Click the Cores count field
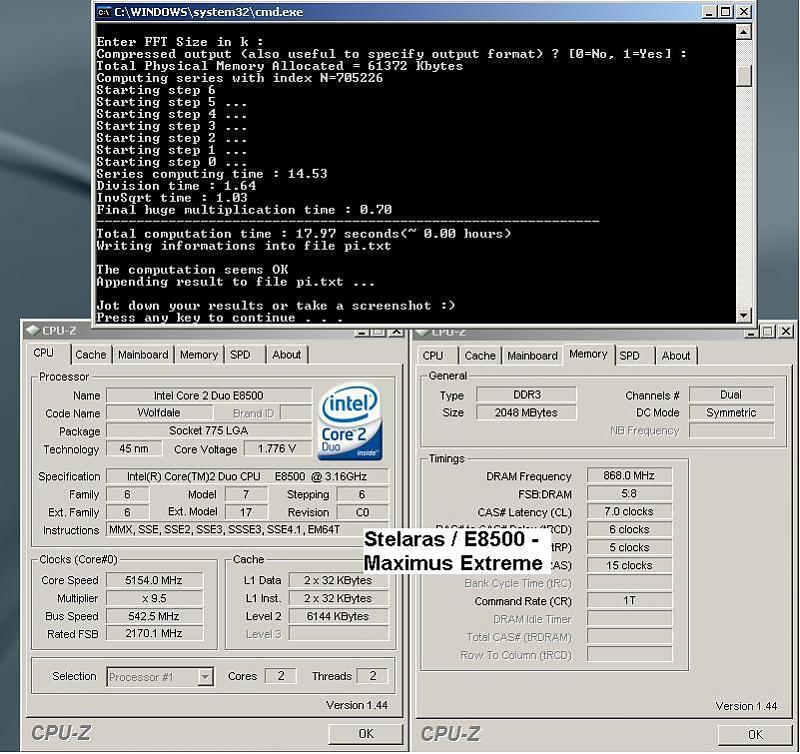Image resolution: width=800 pixels, height=754 pixels. 281,676
